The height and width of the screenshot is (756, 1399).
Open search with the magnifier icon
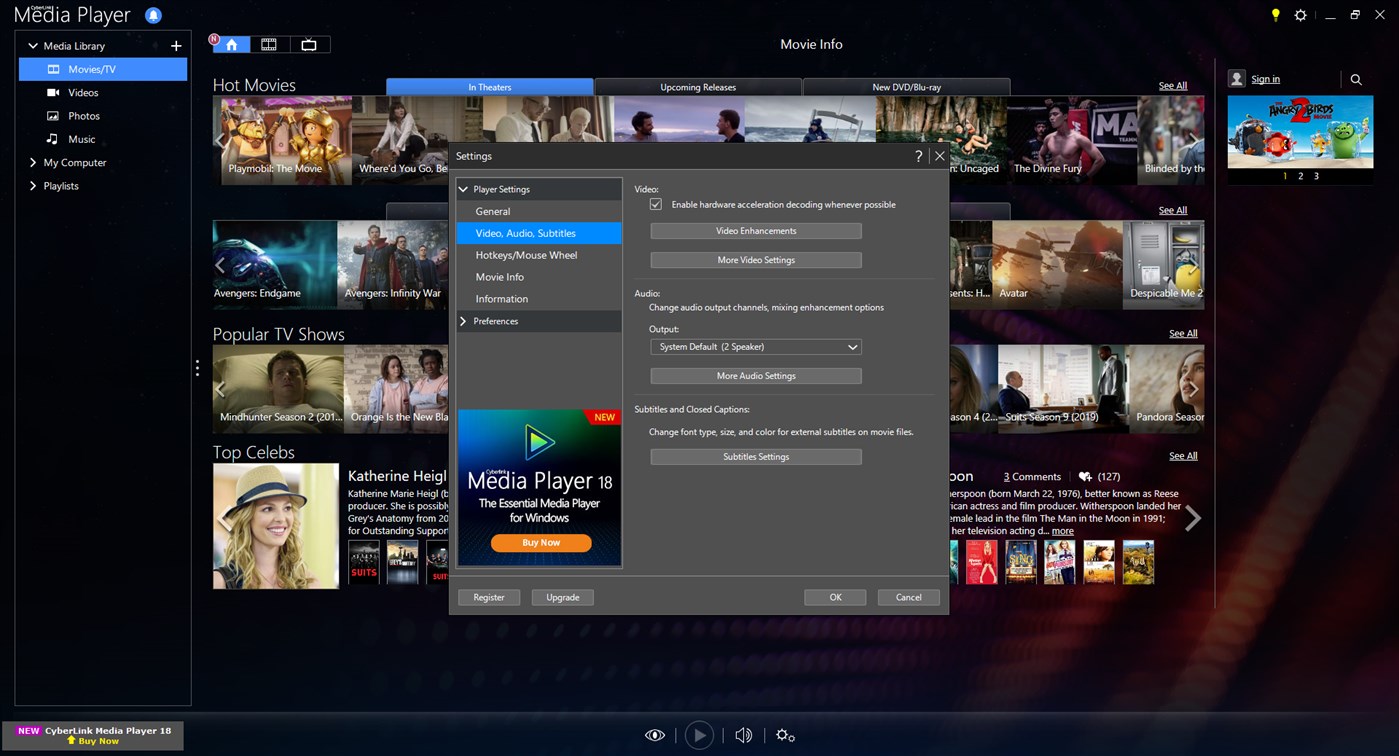click(1356, 79)
